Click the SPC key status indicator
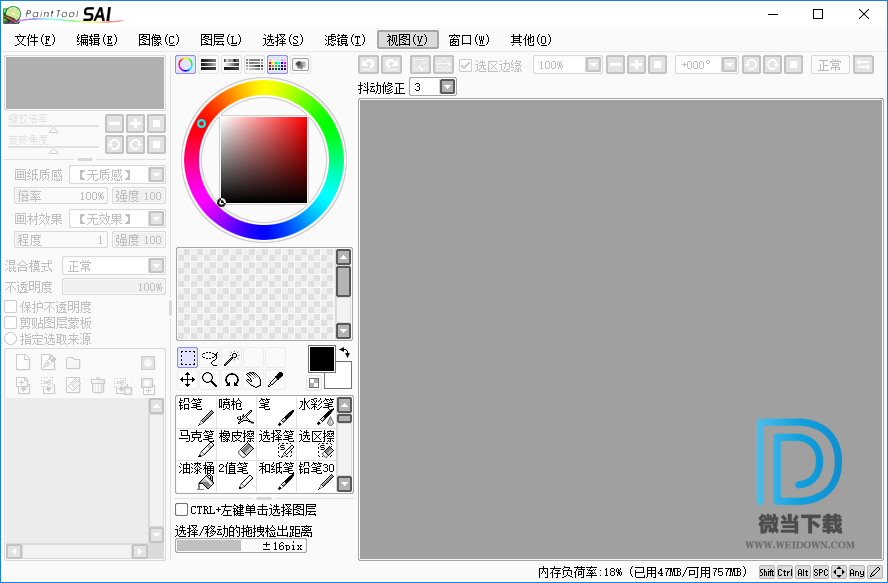This screenshot has height=583, width=888. tap(821, 572)
